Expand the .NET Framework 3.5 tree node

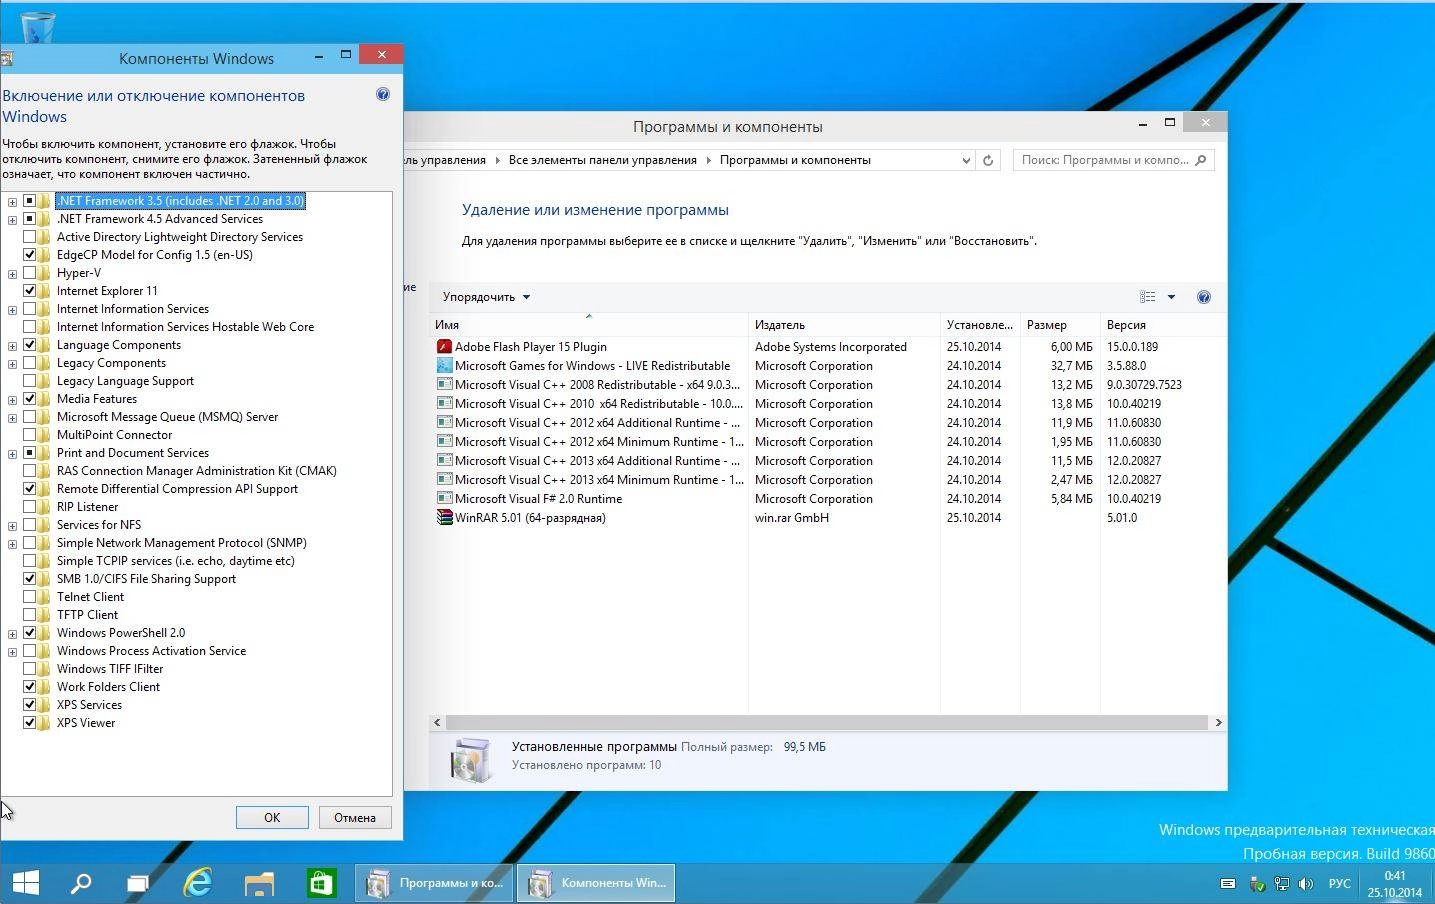pyautogui.click(x=12, y=201)
